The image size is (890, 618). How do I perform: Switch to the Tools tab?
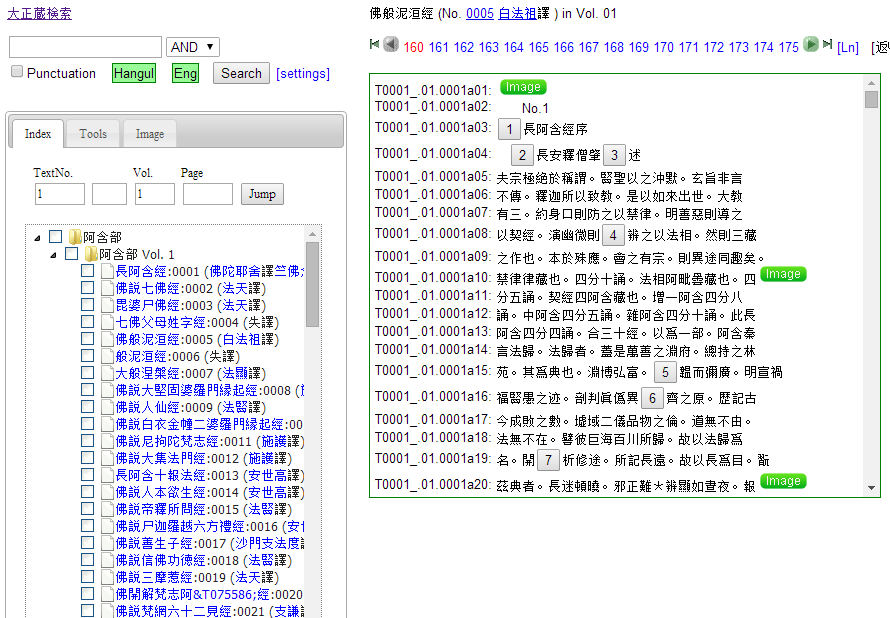pyautogui.click(x=93, y=134)
